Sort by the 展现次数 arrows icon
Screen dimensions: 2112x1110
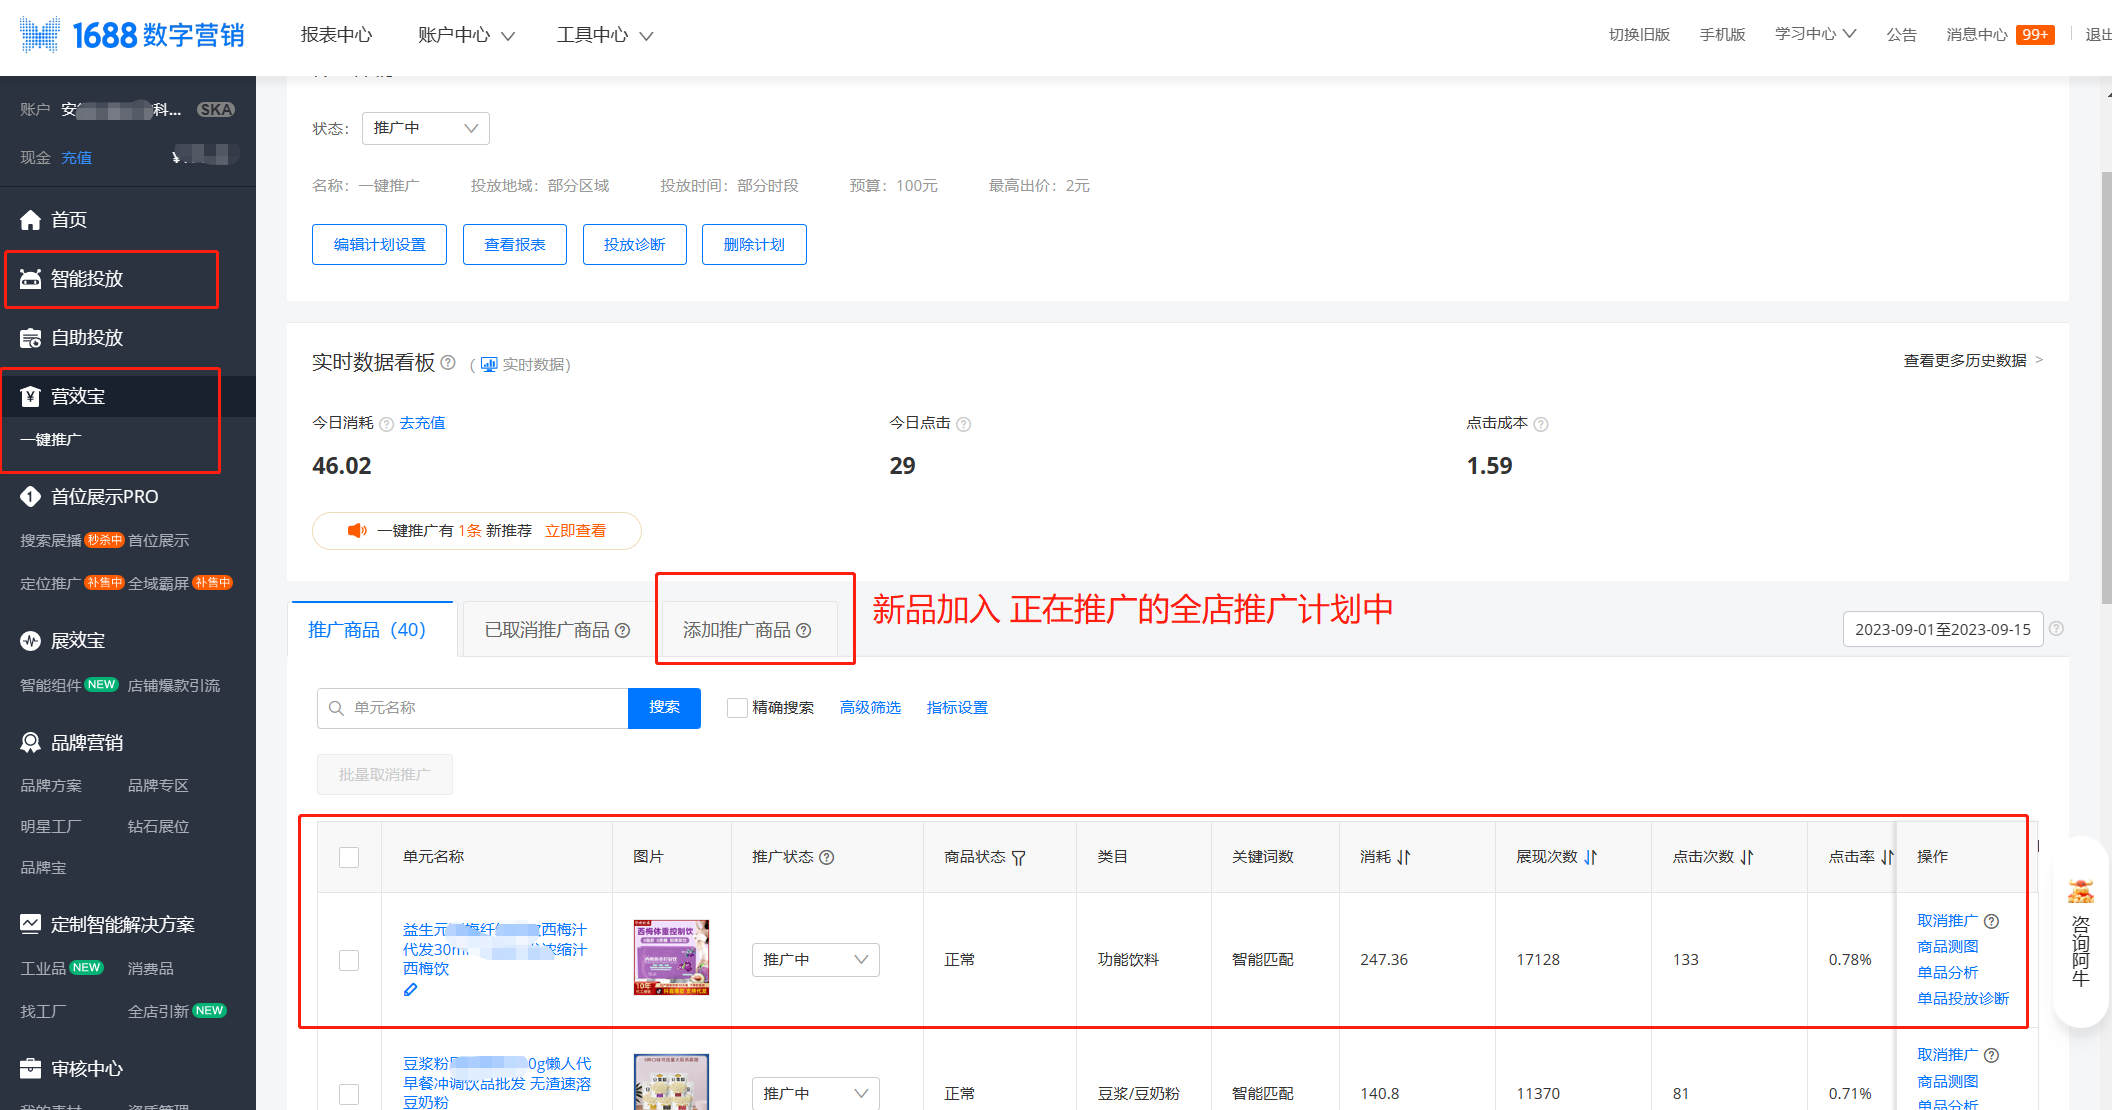(x=1590, y=857)
